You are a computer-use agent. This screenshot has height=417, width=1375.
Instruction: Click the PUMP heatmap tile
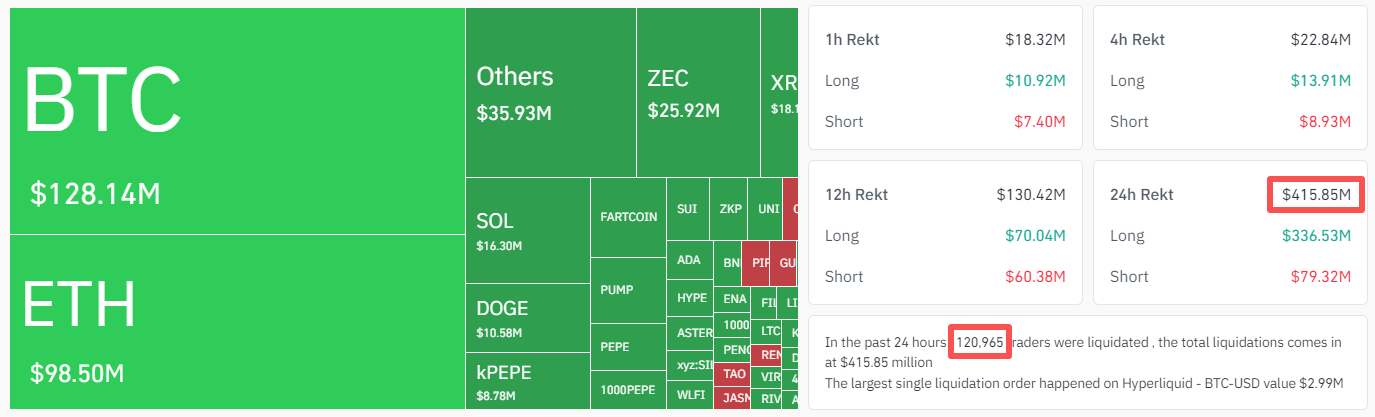[628, 290]
